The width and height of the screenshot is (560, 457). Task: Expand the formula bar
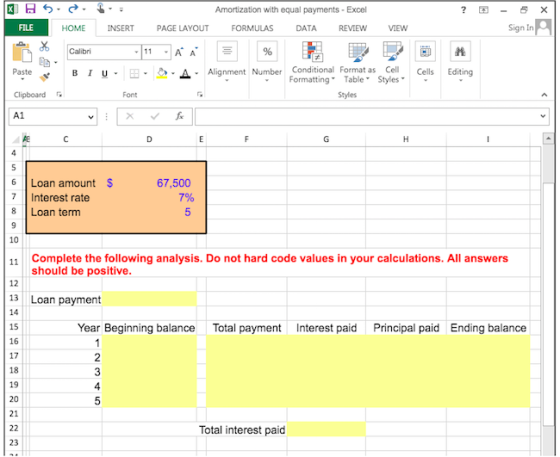click(542, 116)
